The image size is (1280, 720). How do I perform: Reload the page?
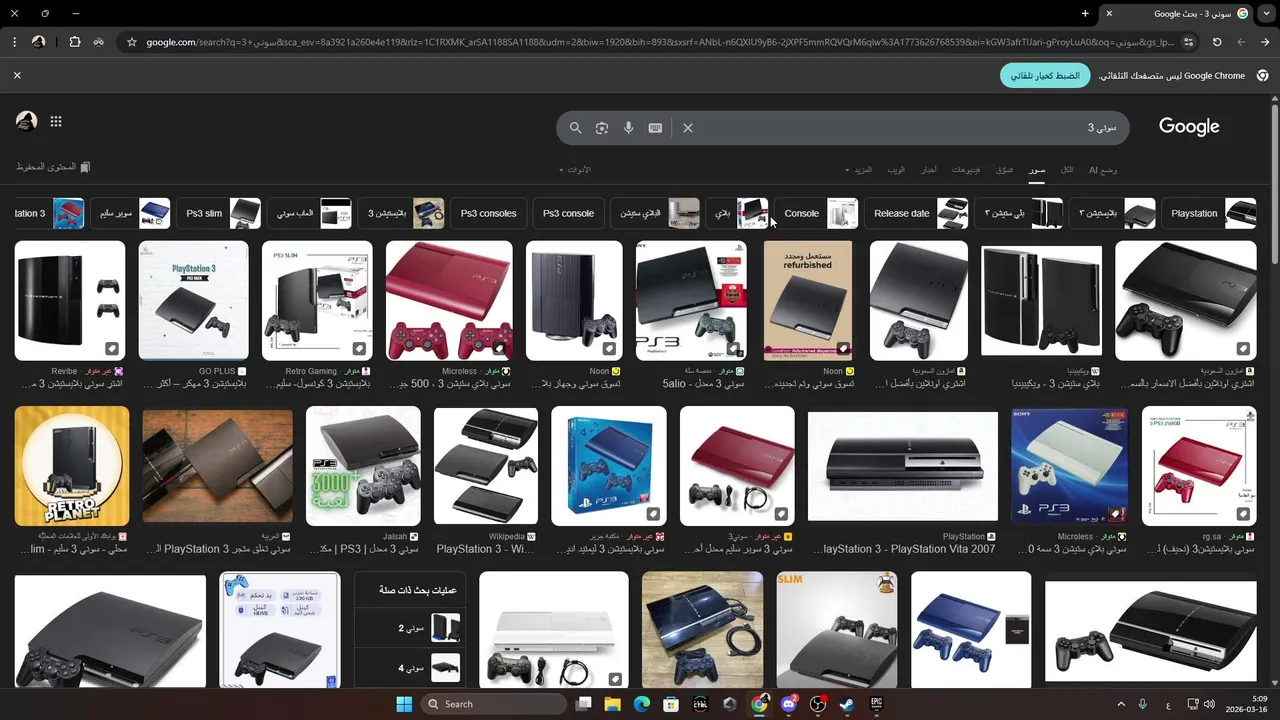click(1217, 42)
